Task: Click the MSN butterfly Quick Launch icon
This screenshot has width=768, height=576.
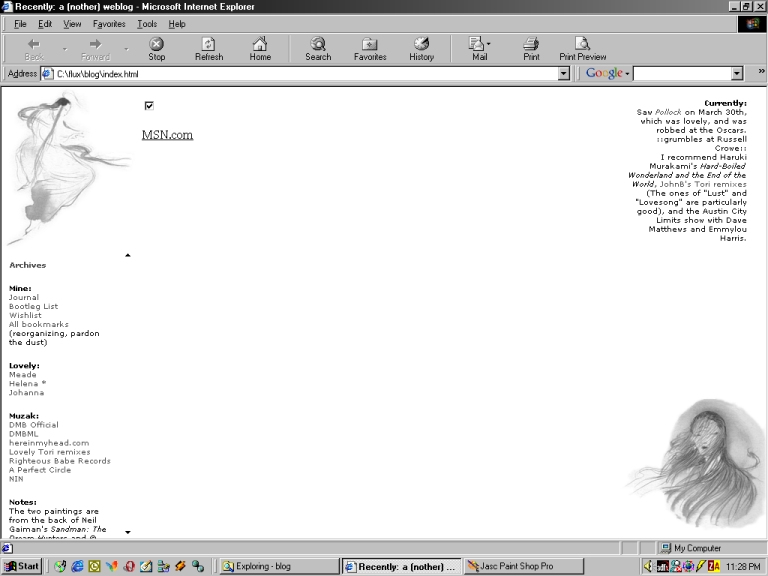Action: point(112,566)
